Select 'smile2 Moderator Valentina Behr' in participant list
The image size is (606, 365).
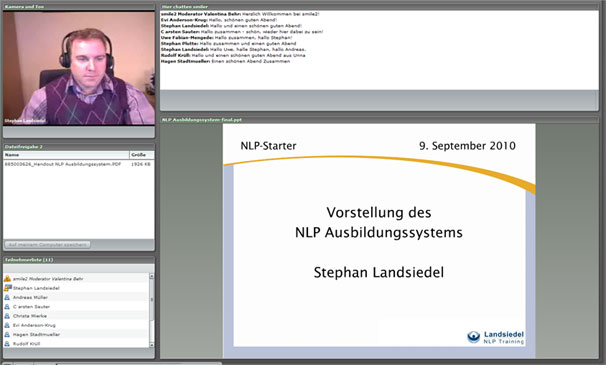pyautogui.click(x=76, y=278)
